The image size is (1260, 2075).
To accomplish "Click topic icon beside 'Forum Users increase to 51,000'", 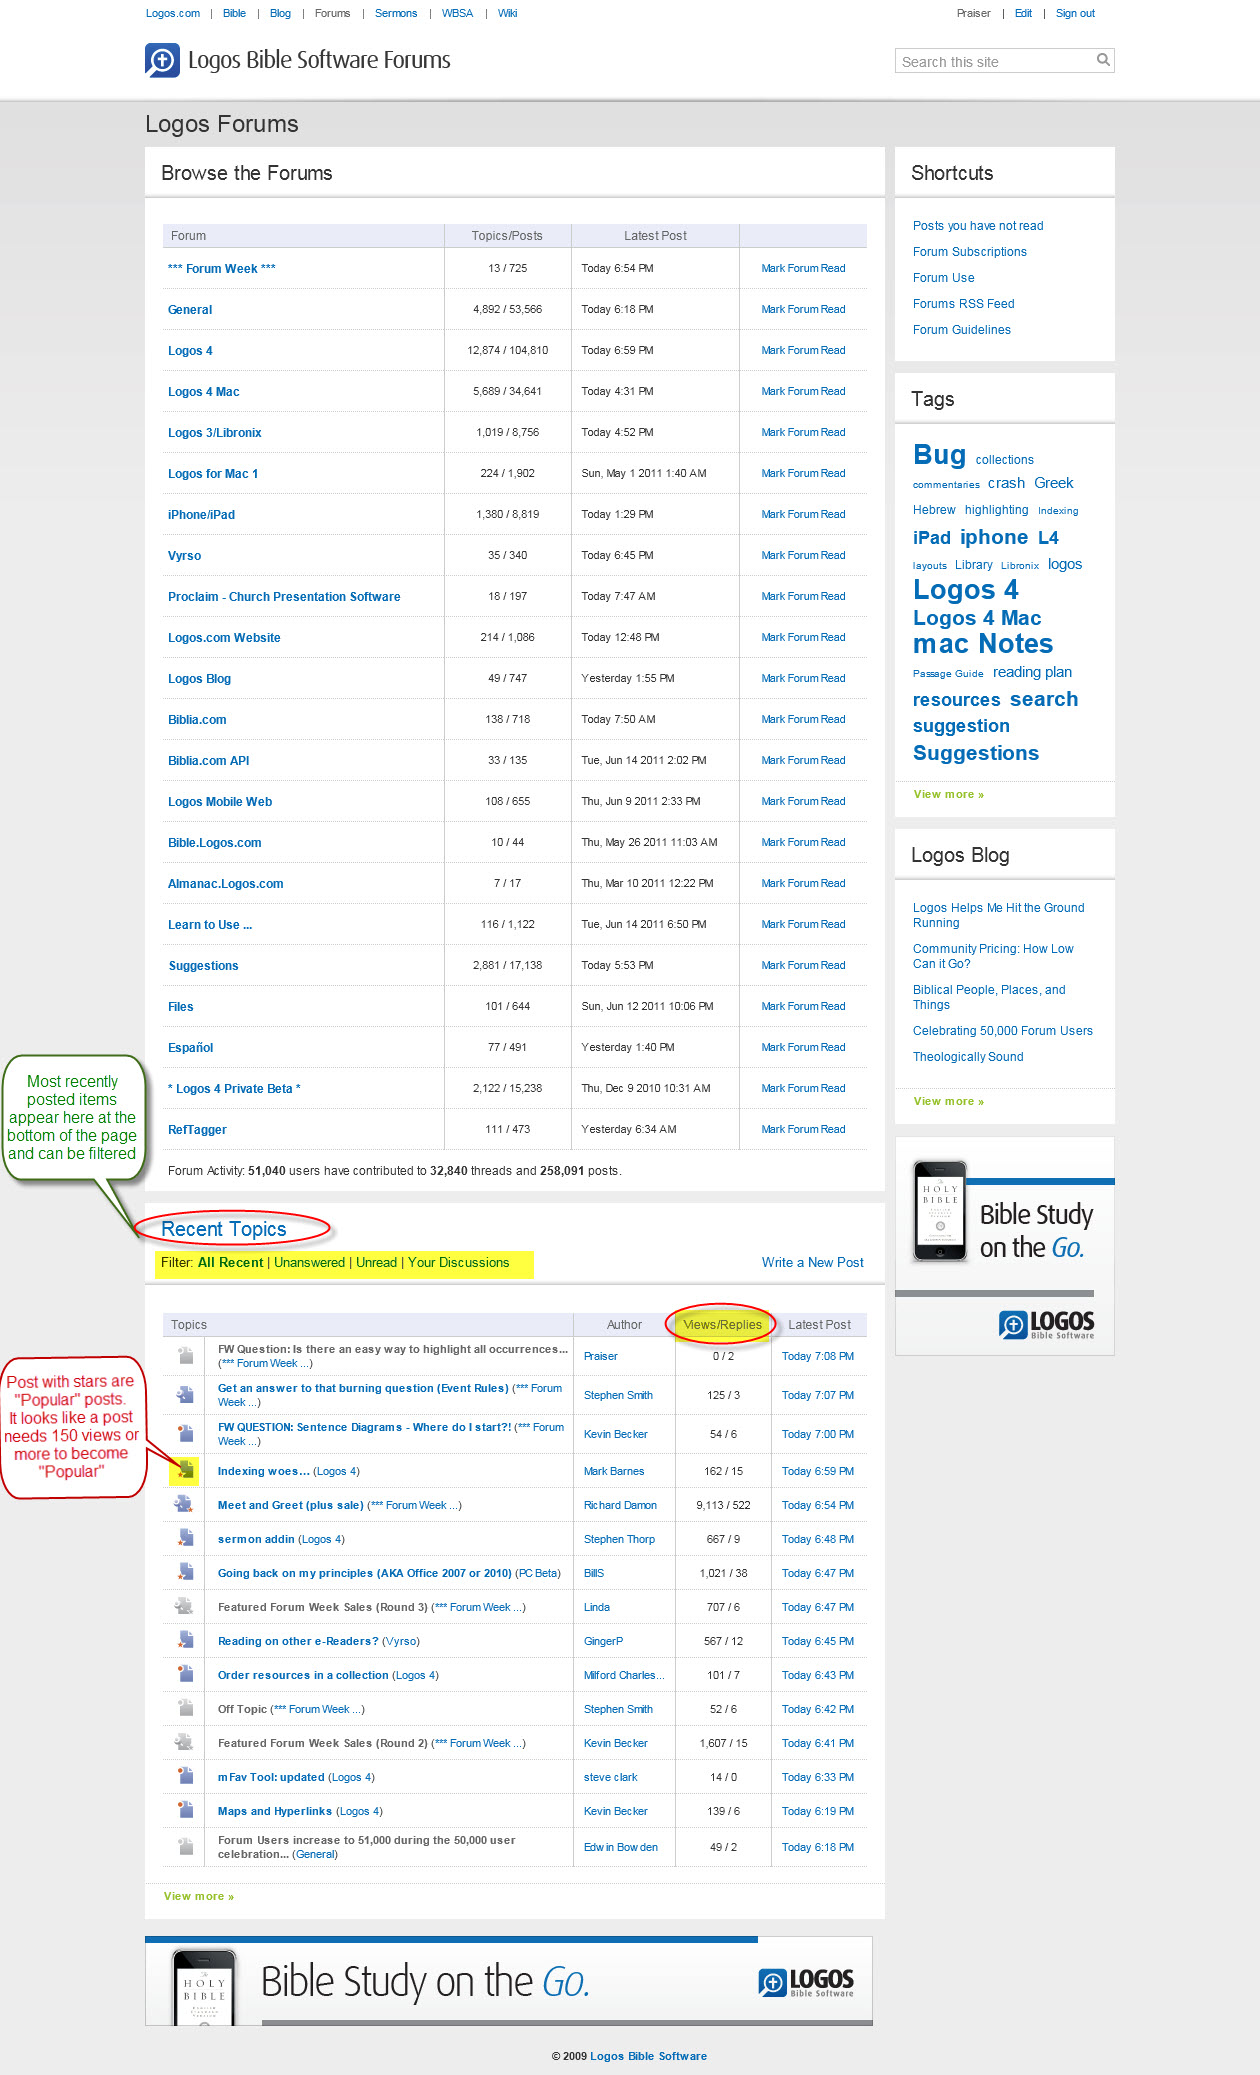I will [x=185, y=1846].
